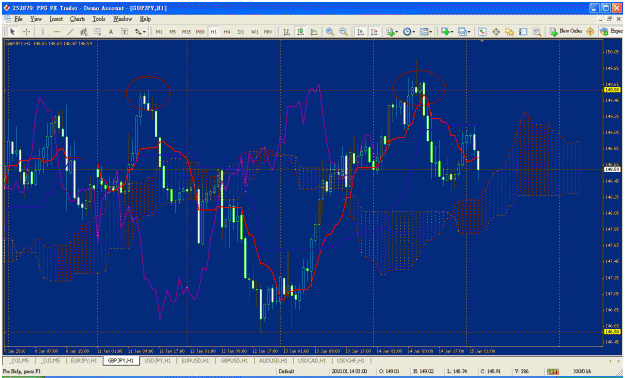Open the chart window system menu icon
The width and height of the screenshot is (625, 378).
(8, 19)
